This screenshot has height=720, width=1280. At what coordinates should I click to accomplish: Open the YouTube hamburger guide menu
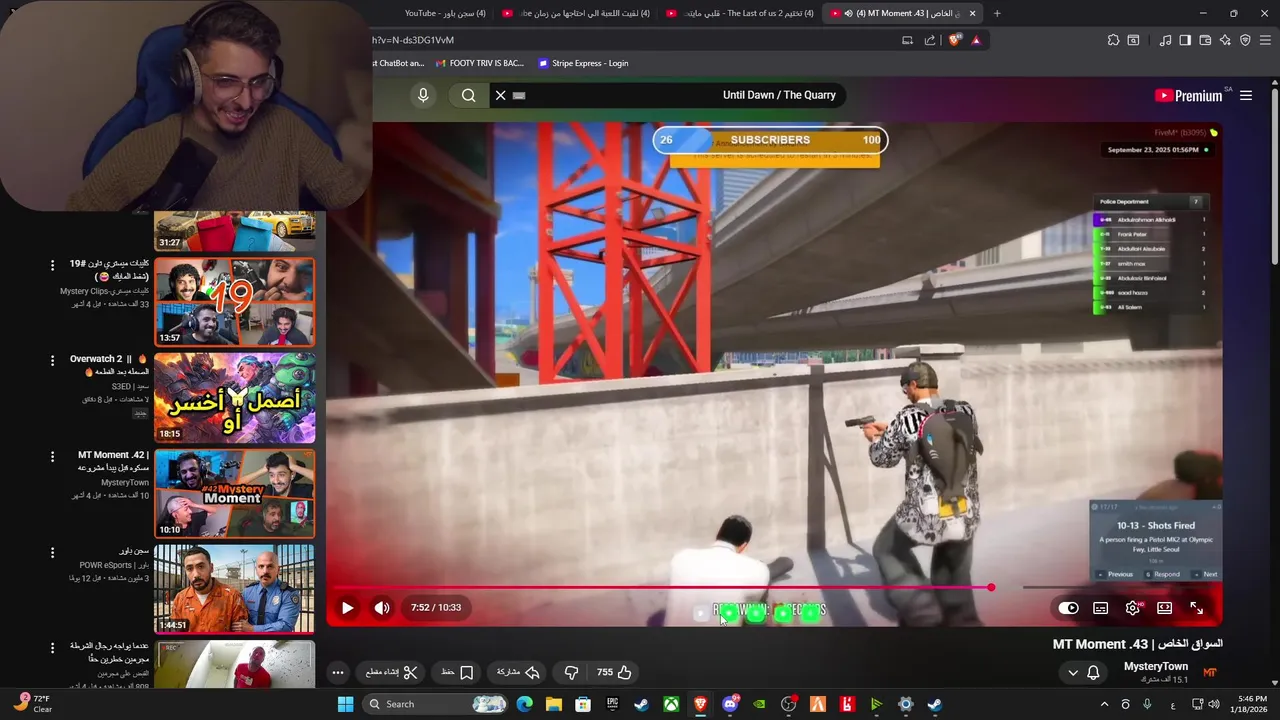[1246, 96]
